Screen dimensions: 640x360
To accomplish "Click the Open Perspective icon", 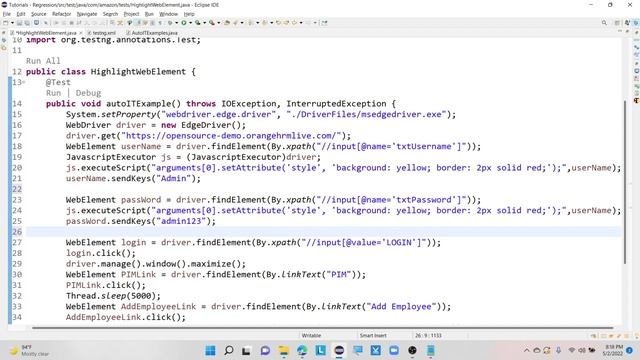I will (617, 23).
